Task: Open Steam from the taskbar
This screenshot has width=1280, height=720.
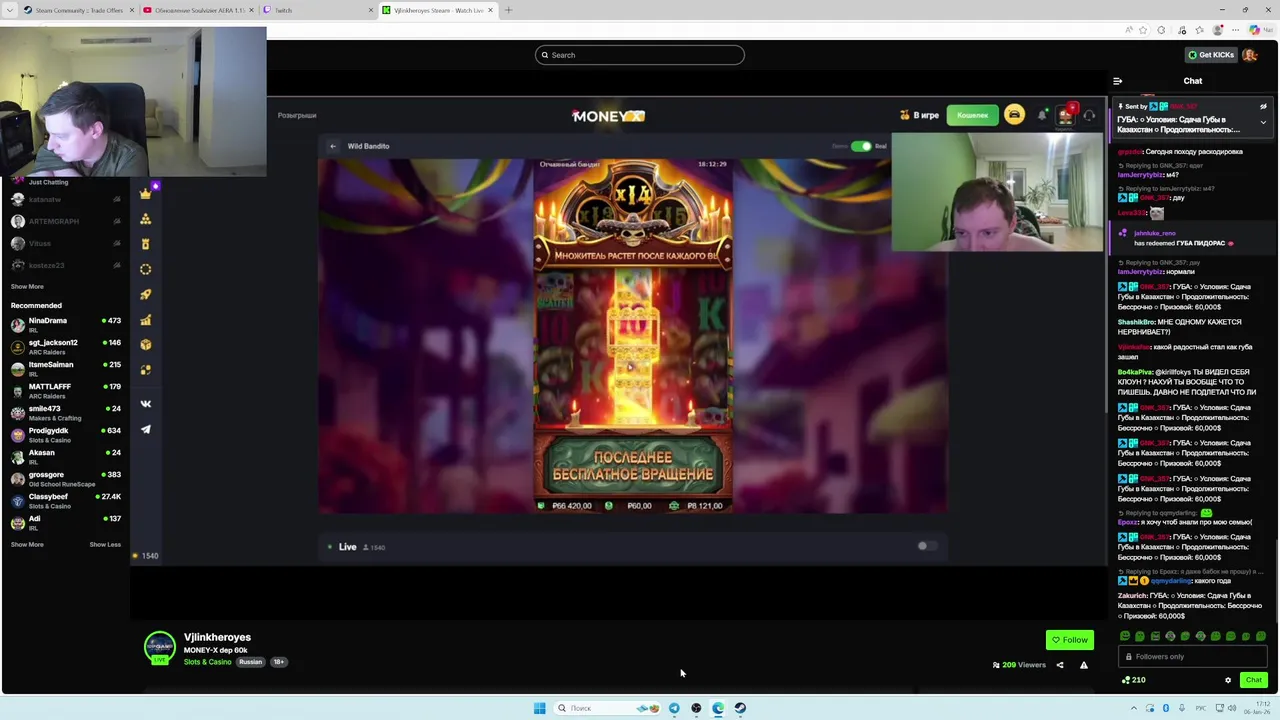Action: [740, 708]
